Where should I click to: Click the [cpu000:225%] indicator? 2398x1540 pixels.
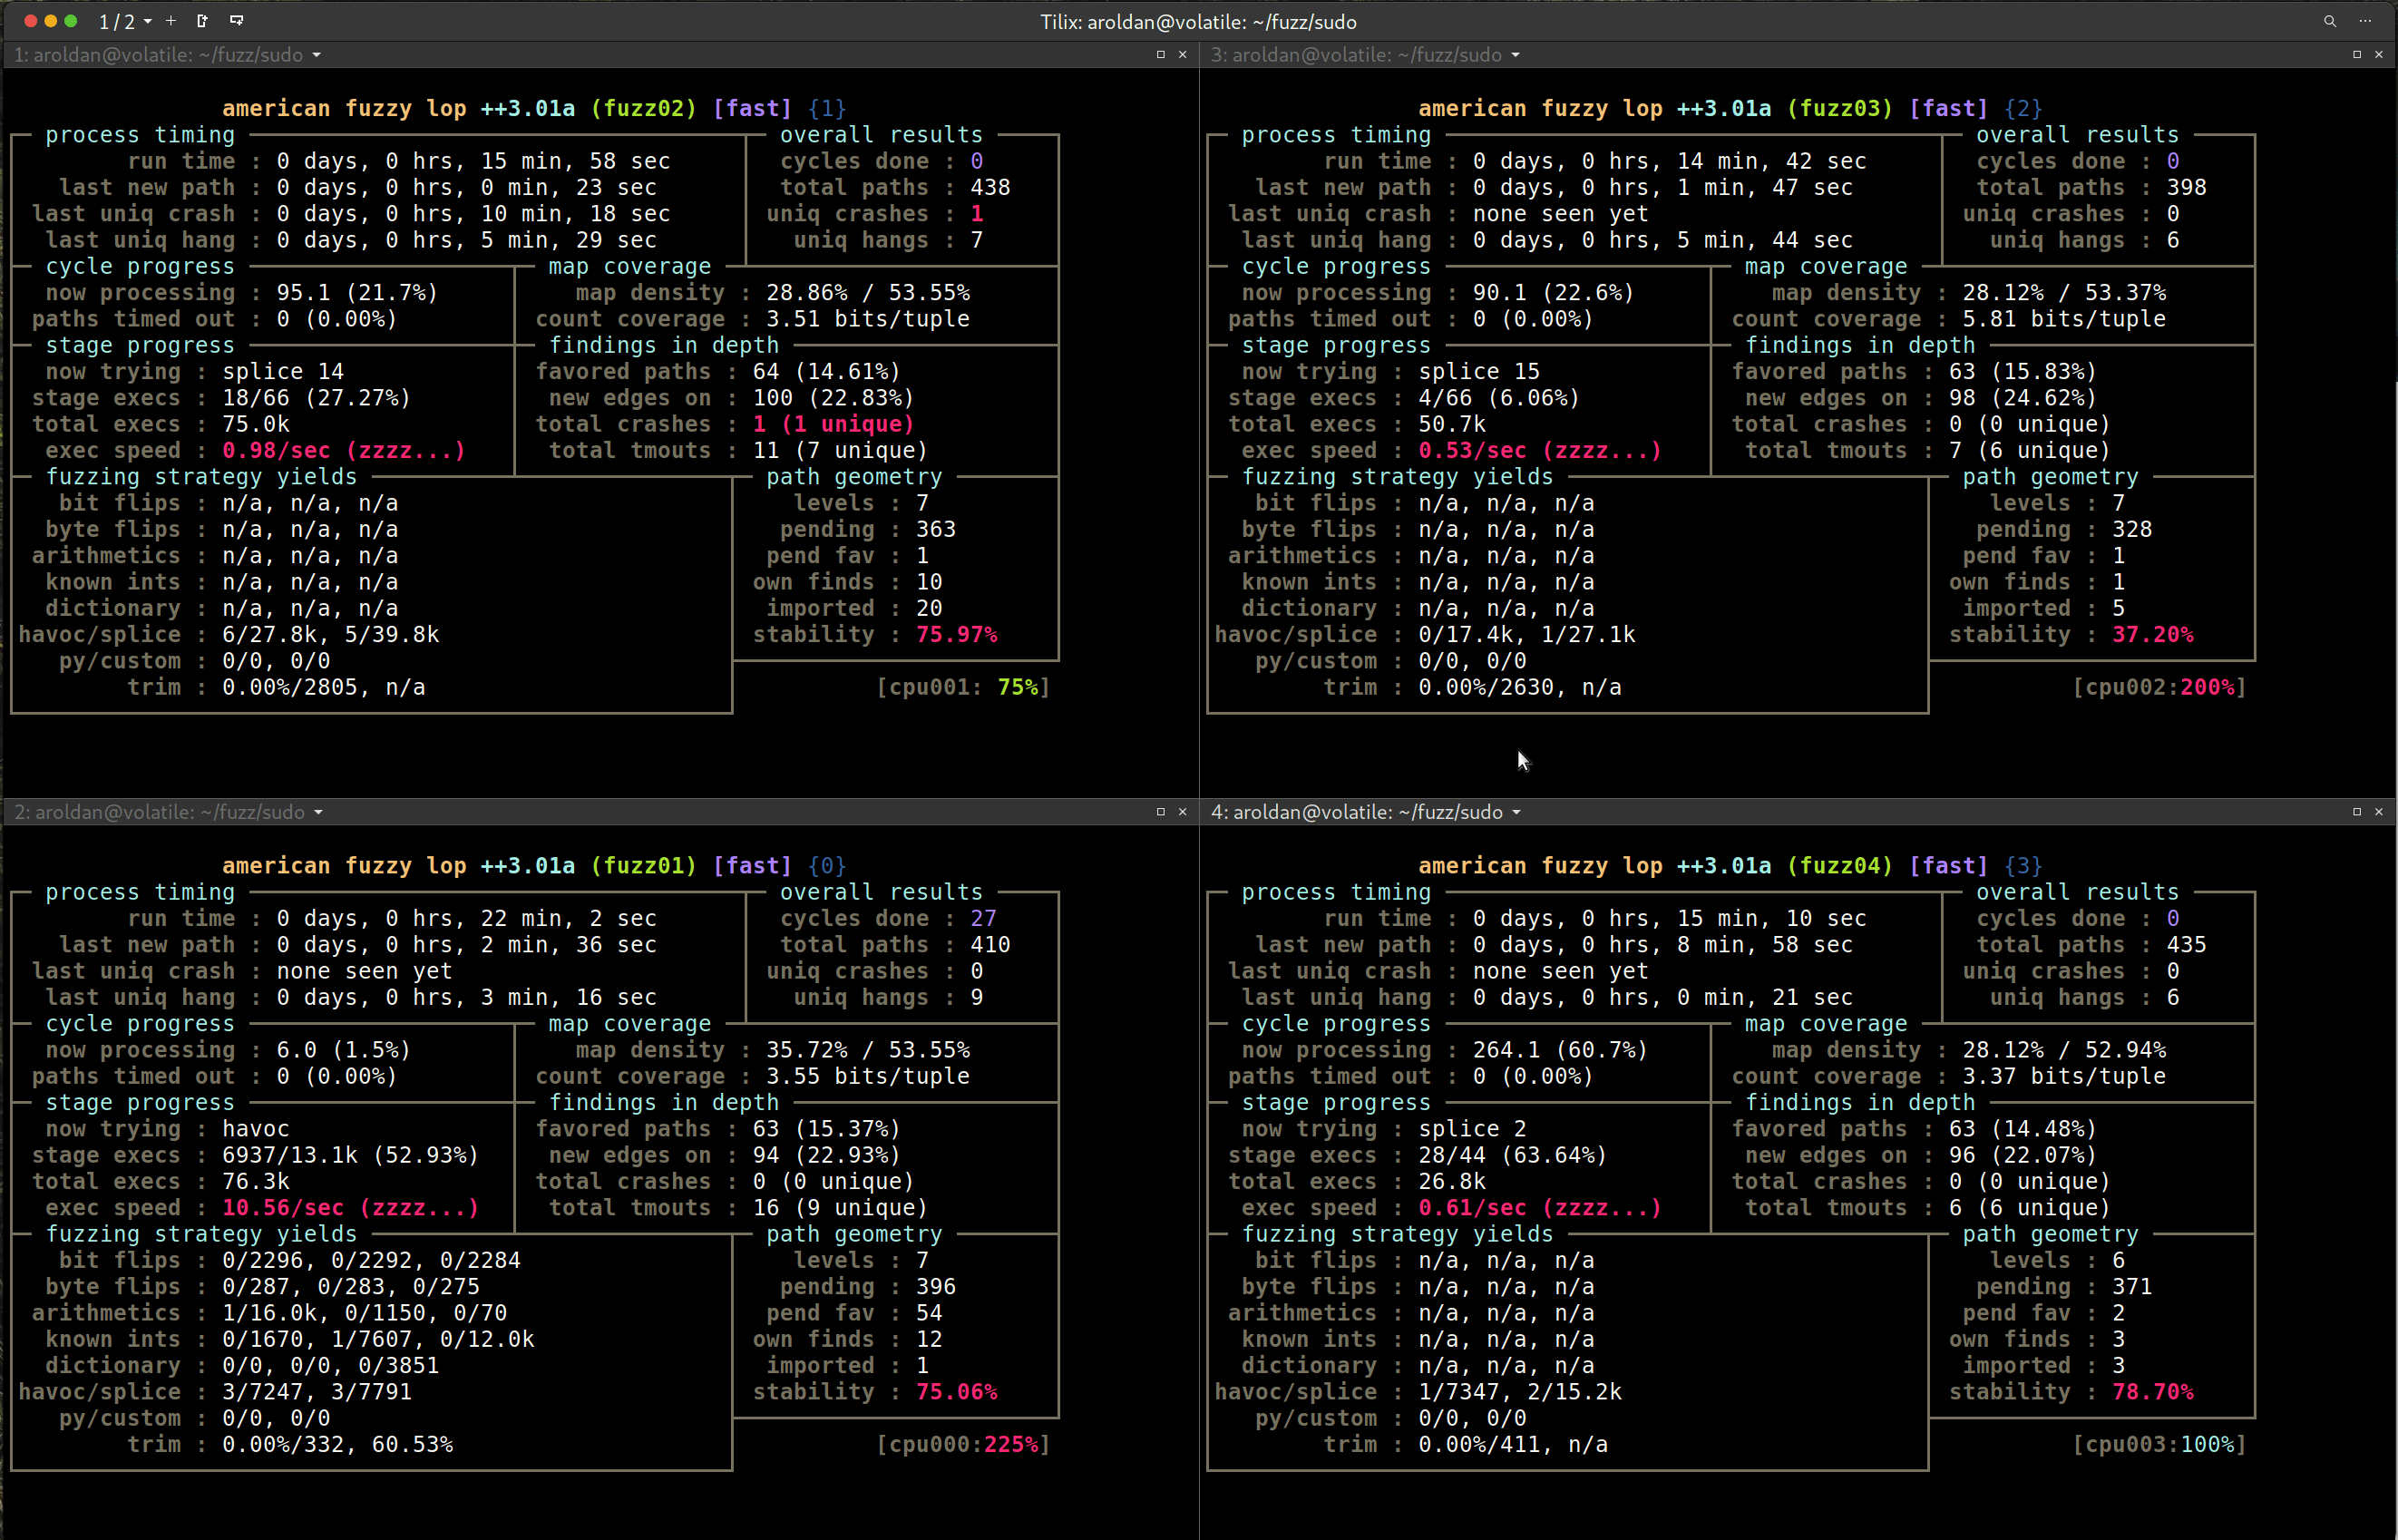tap(964, 1444)
